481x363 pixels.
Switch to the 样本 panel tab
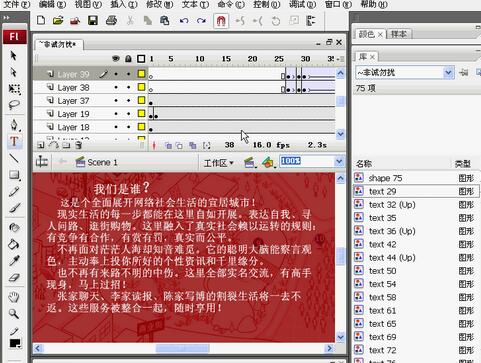coord(399,34)
